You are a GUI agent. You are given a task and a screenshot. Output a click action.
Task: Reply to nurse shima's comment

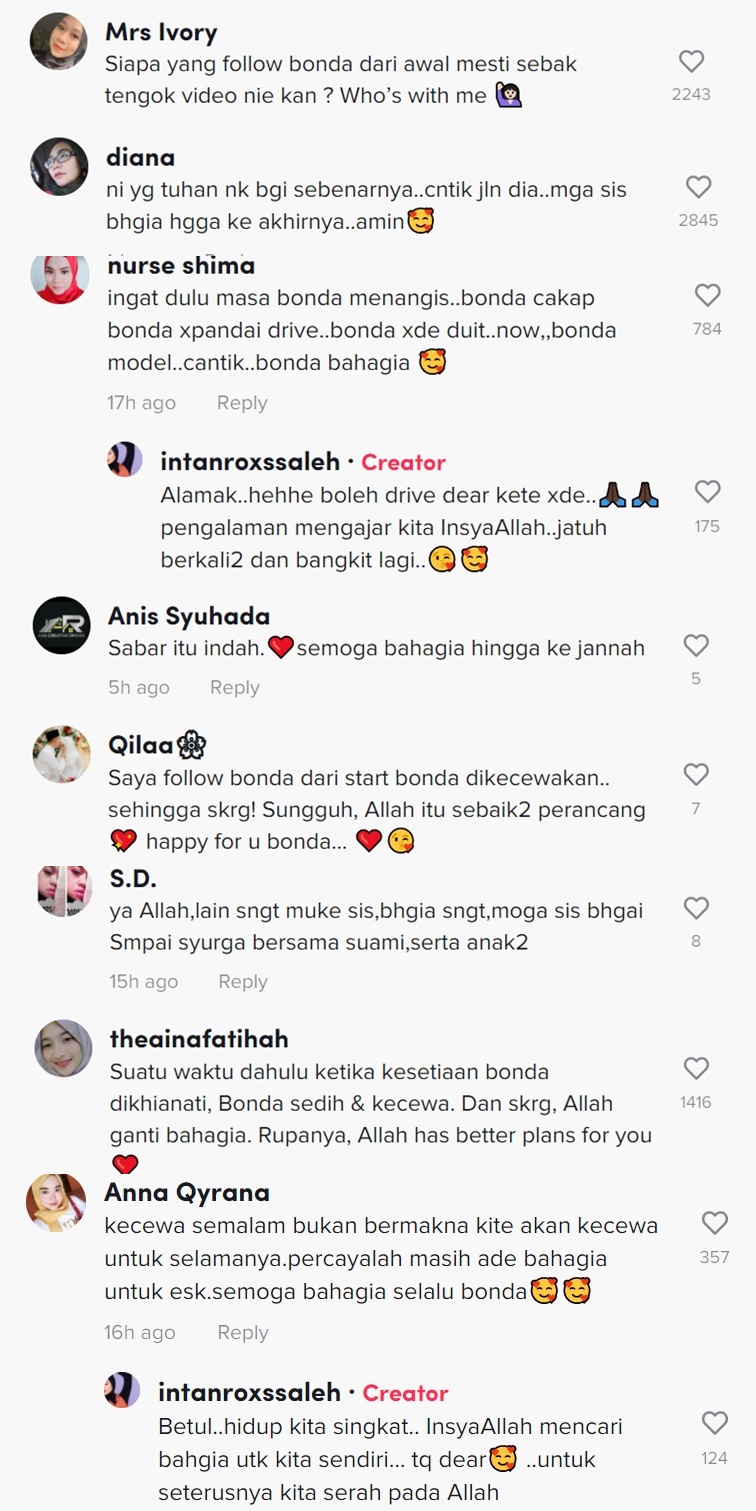tap(242, 403)
